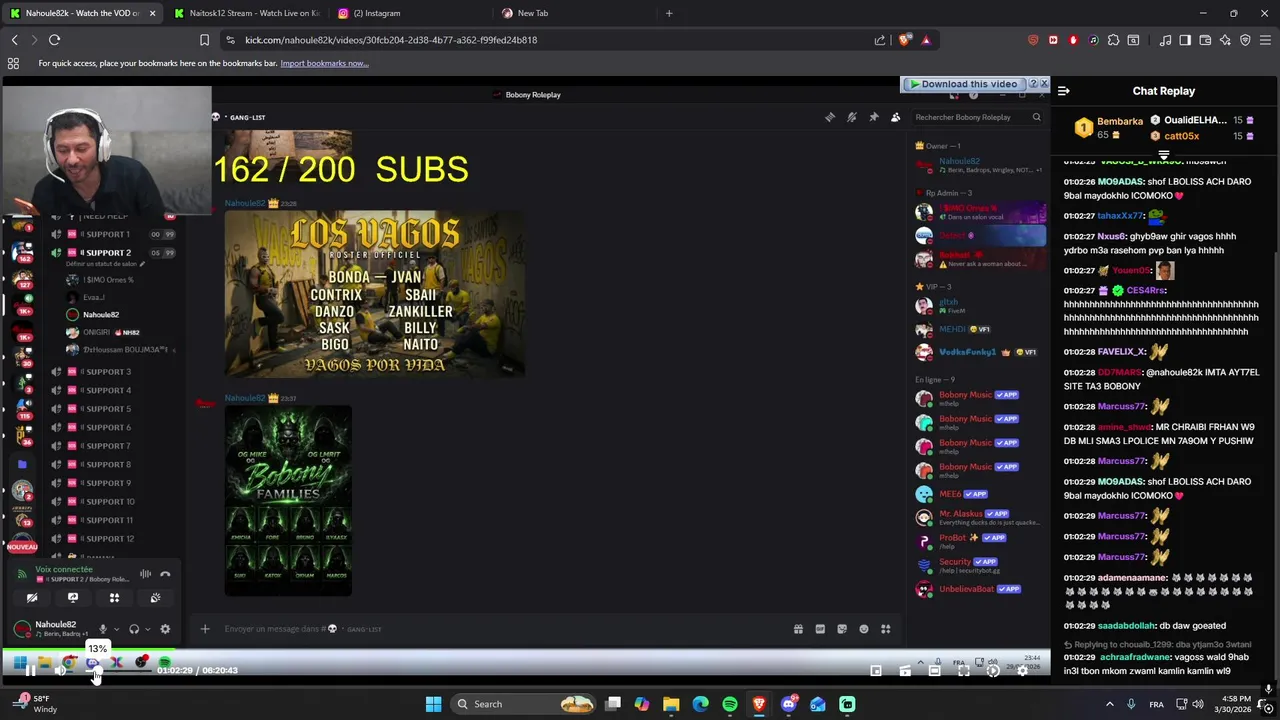Open the video player settings gear
This screenshot has width=1280, height=720.
coord(1022,671)
